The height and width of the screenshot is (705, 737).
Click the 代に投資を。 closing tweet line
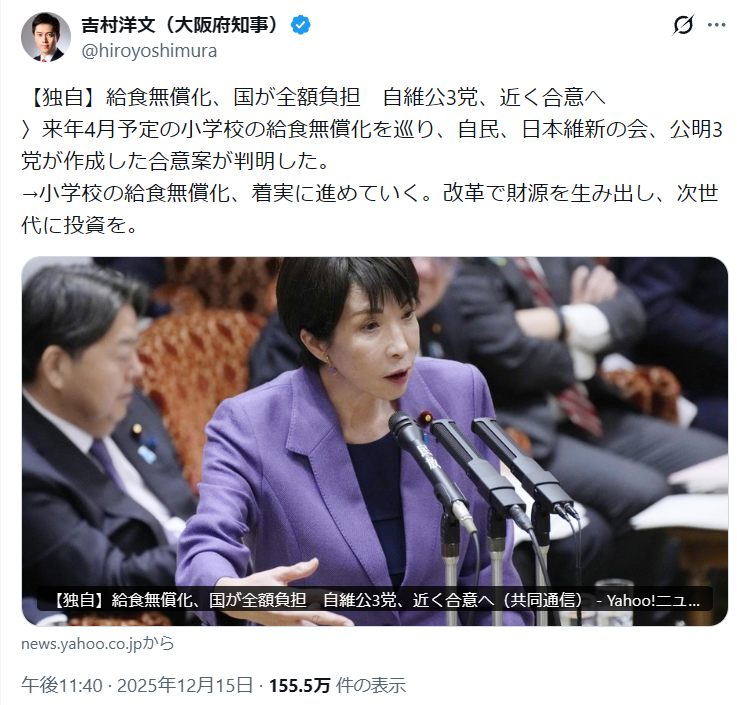coord(79,225)
